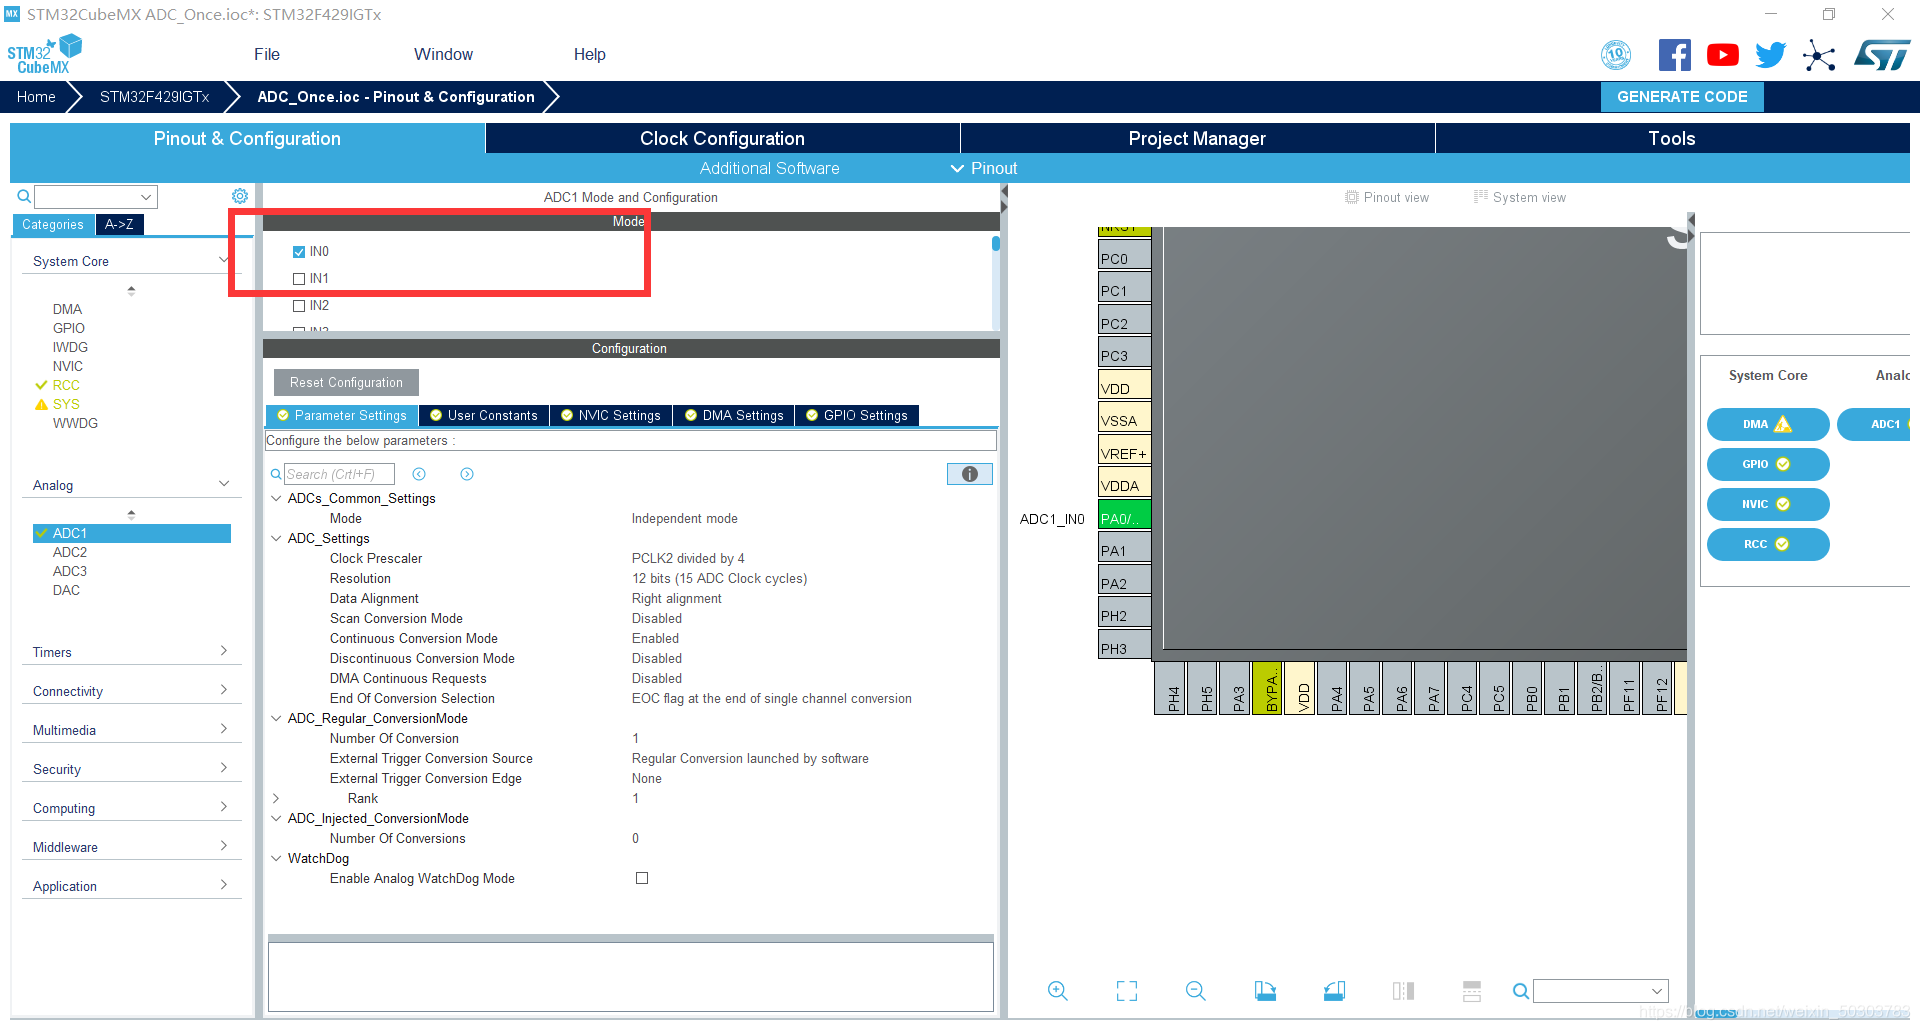Click the ST logo icon

tap(1882, 55)
